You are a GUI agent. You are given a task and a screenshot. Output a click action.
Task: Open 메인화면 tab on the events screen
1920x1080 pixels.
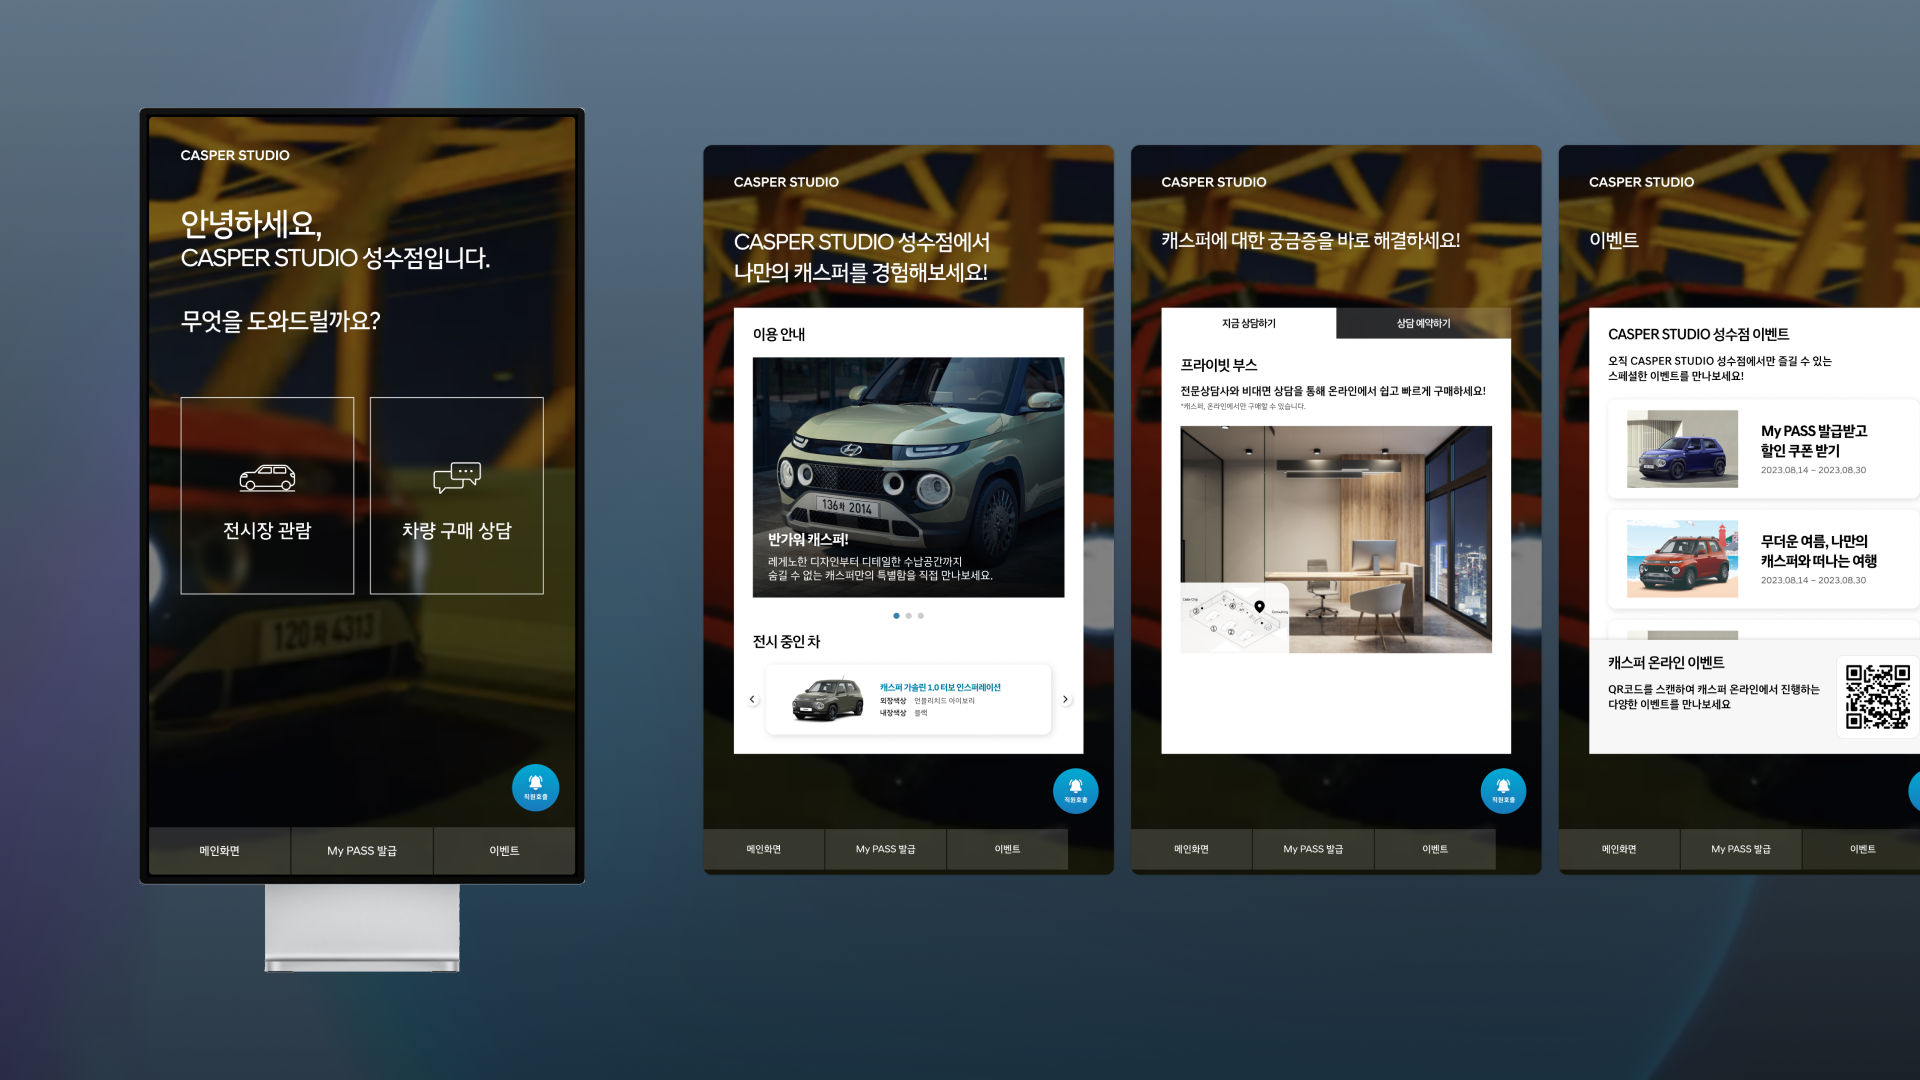pyautogui.click(x=1619, y=849)
